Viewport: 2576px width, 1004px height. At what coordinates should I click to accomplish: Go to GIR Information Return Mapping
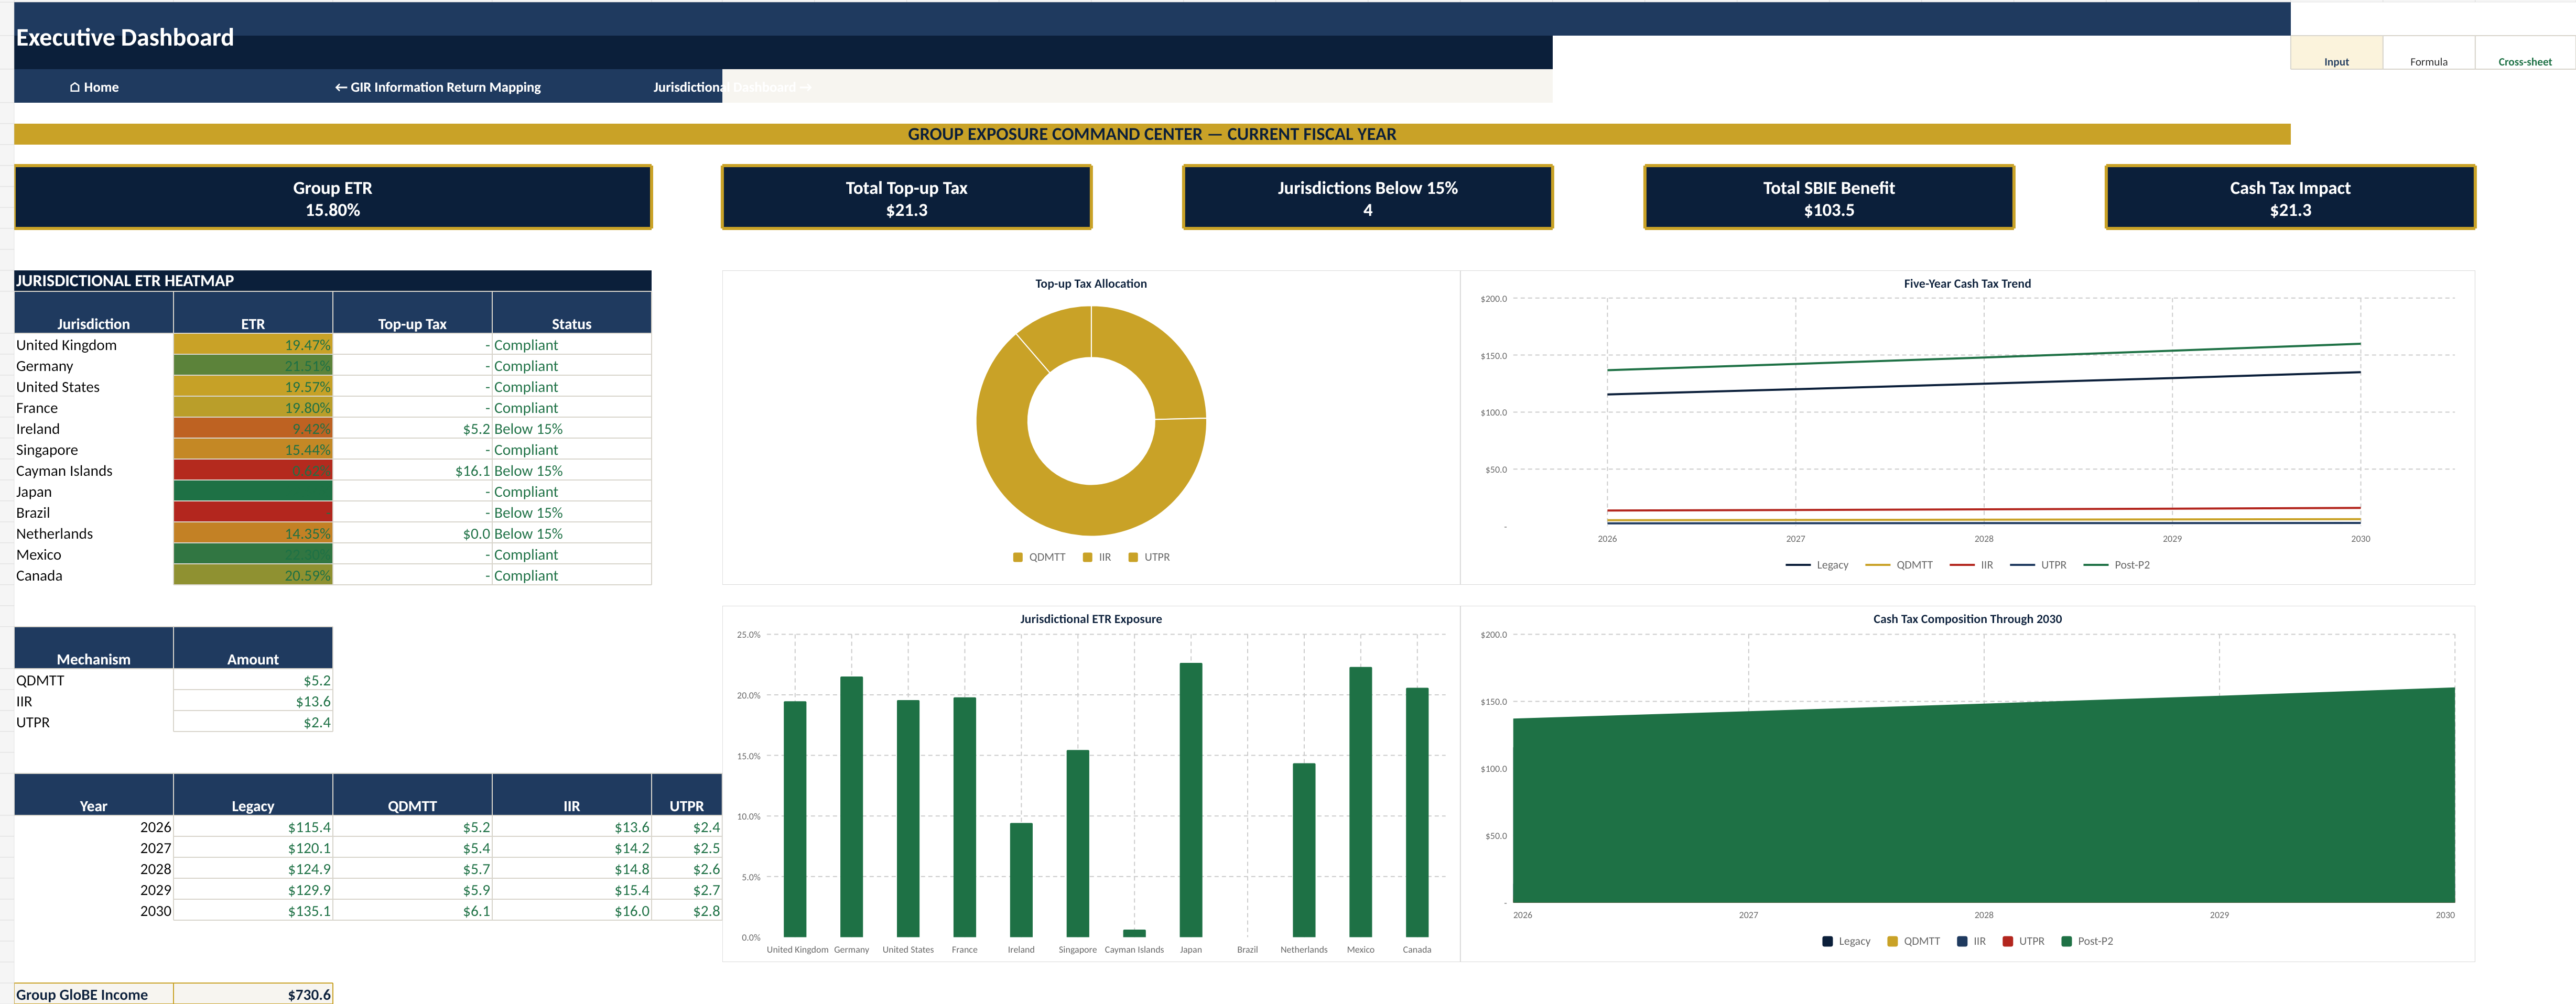pos(437,87)
